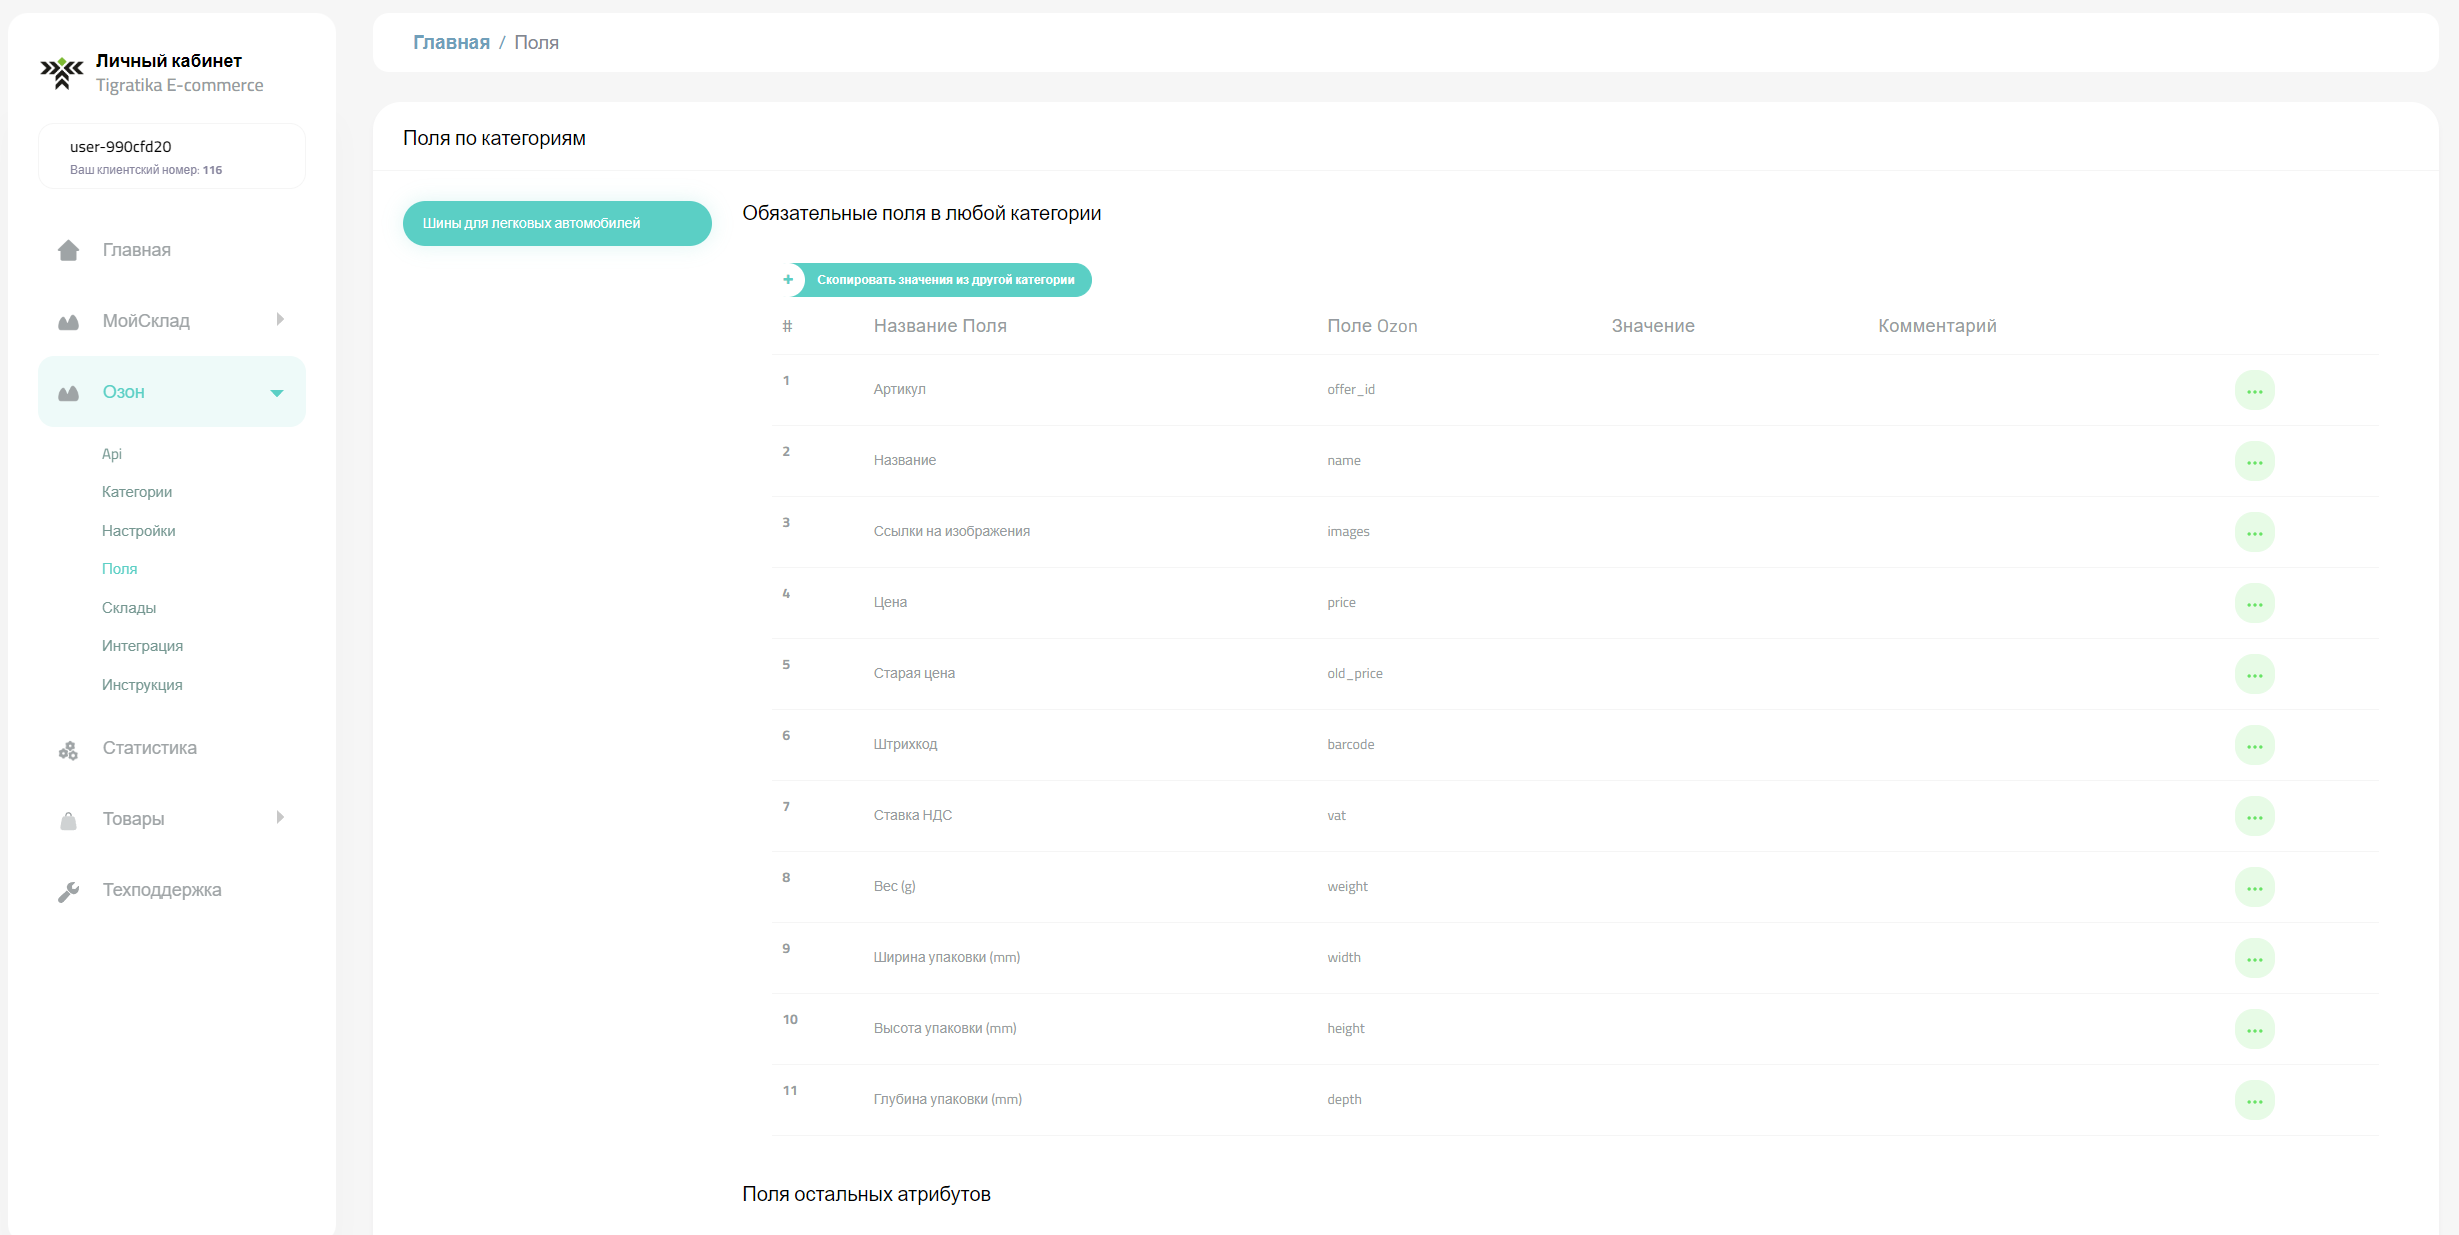Click the Озон icon in sidebar

click(68, 393)
